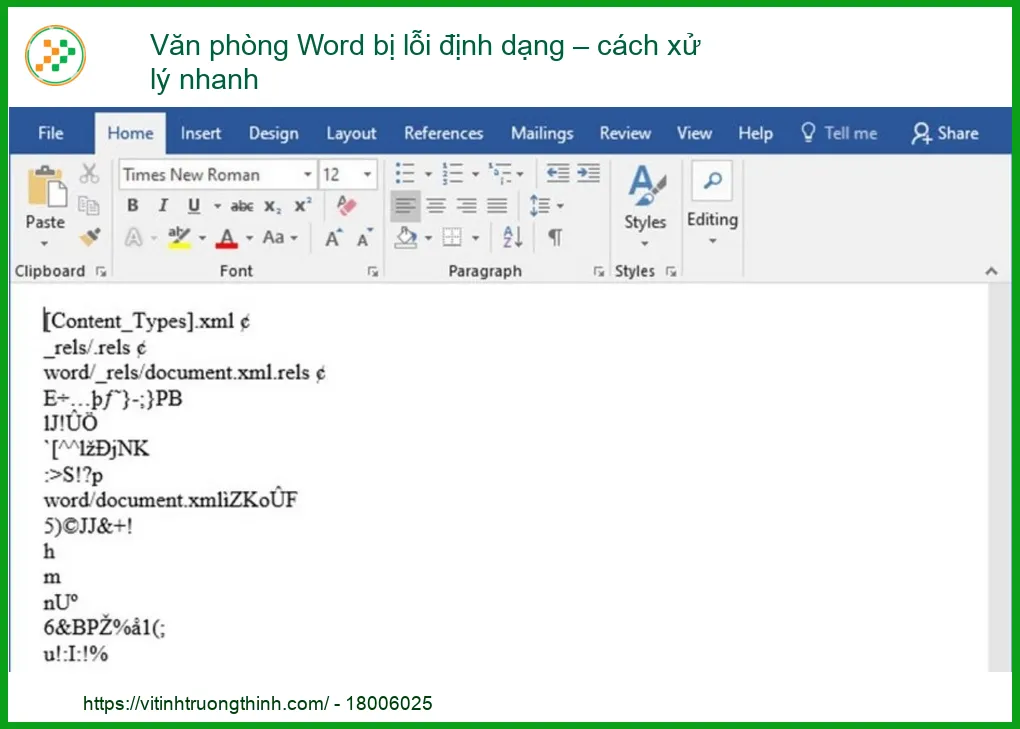
Task: Switch to the Review tab
Action: [625, 133]
